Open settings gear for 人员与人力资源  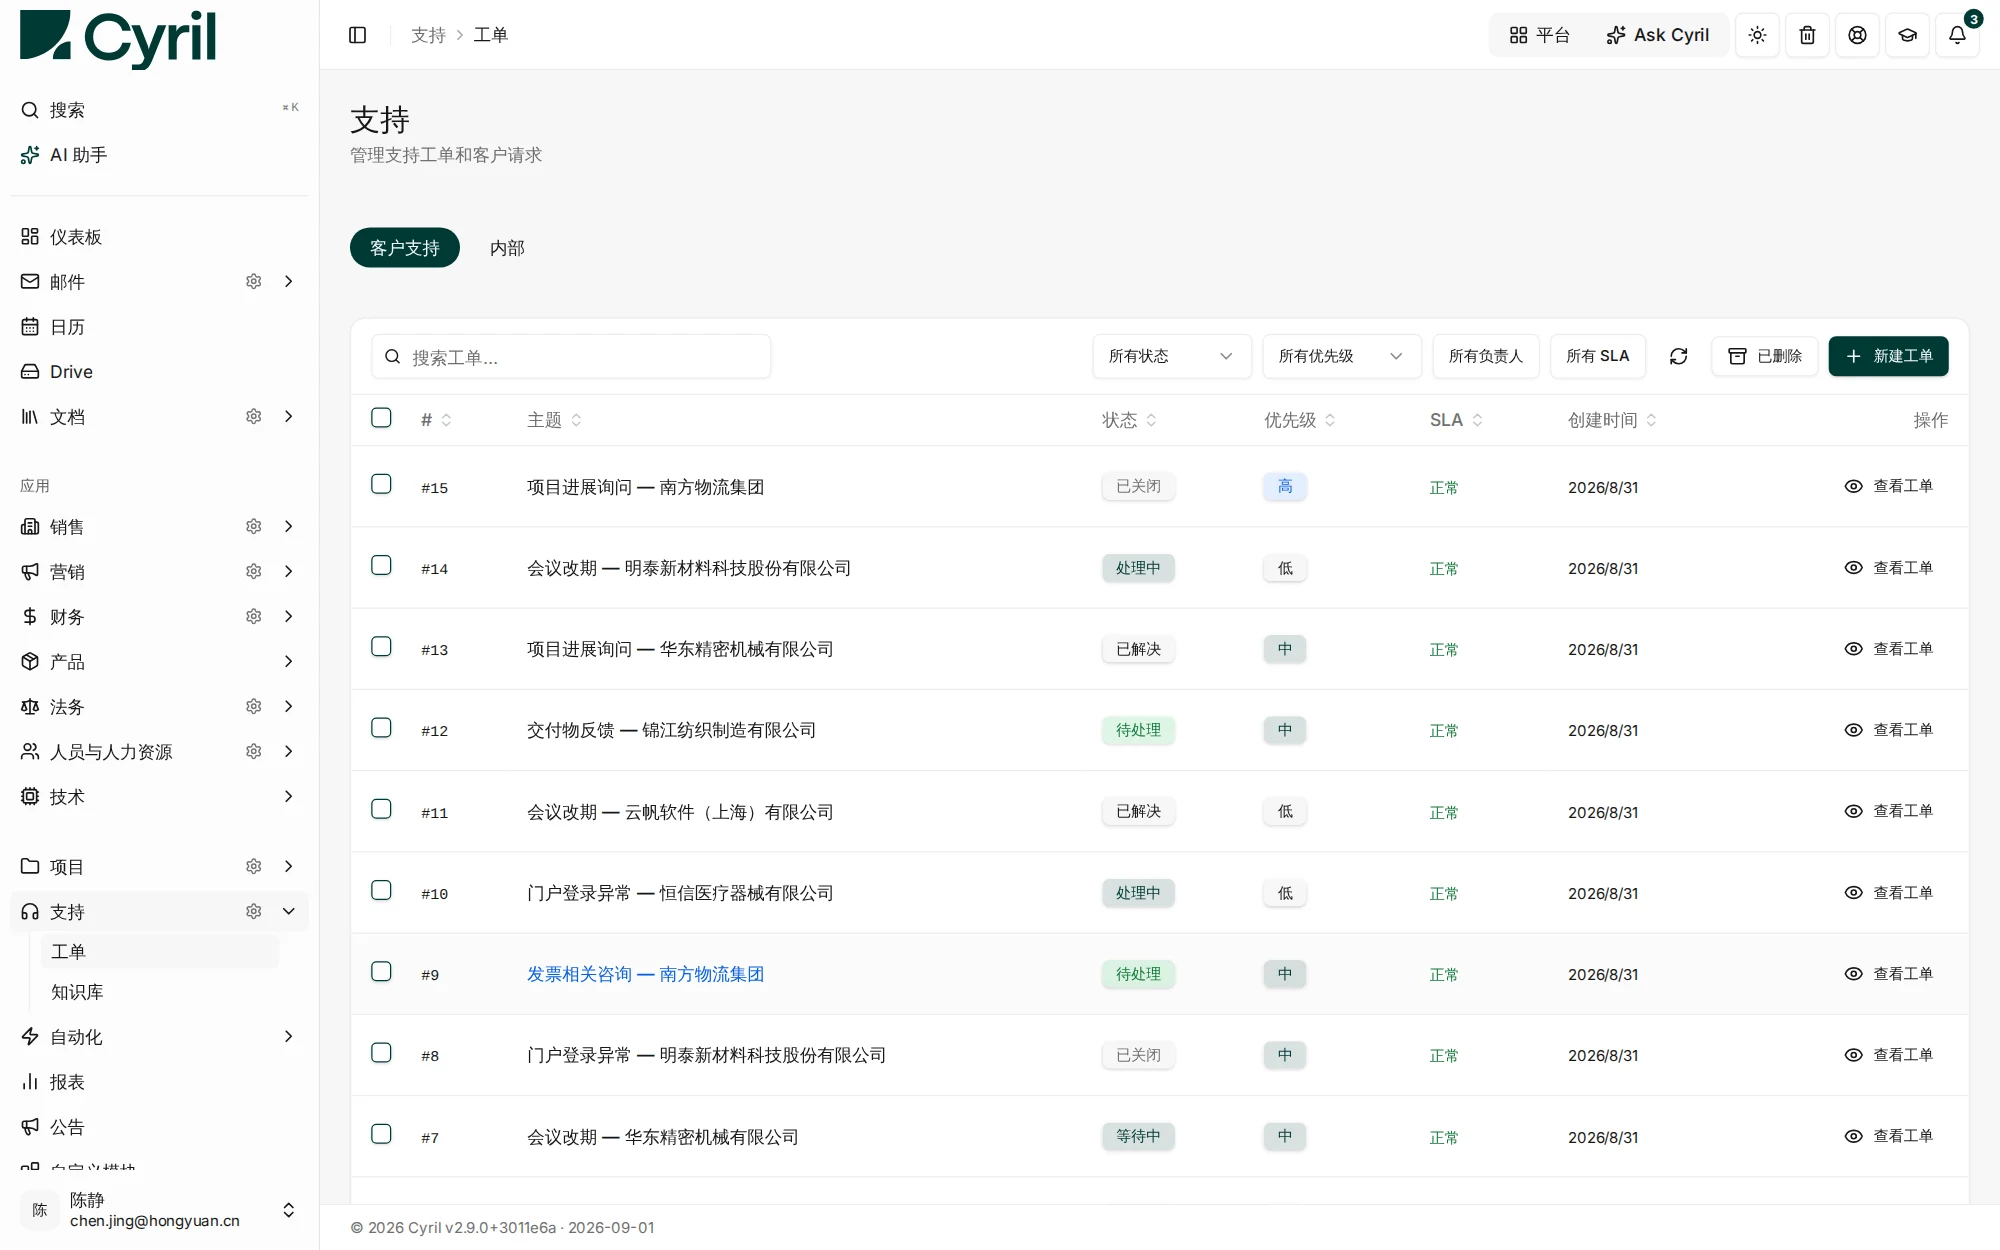[254, 751]
